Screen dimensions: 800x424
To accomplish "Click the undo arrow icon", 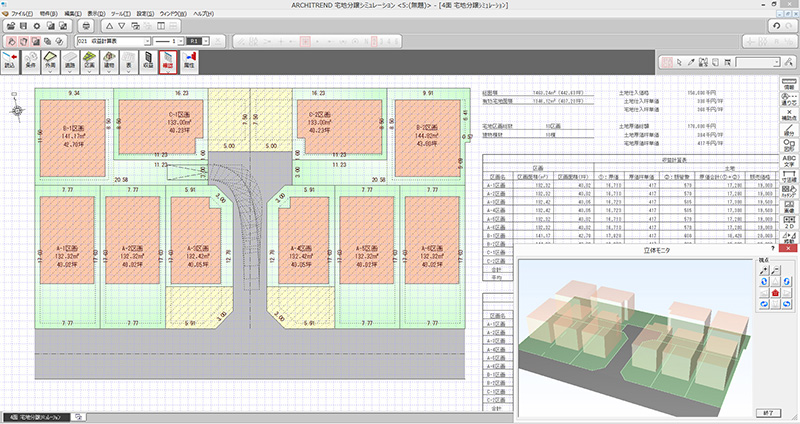I will pos(777,26).
